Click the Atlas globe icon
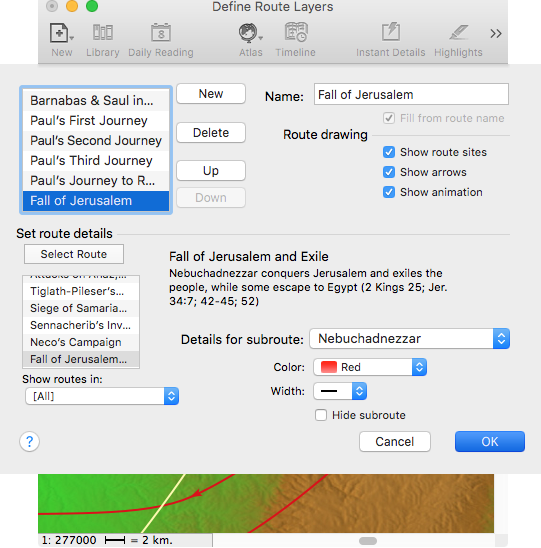Viewport: 541px width, 548px height. (x=249, y=33)
